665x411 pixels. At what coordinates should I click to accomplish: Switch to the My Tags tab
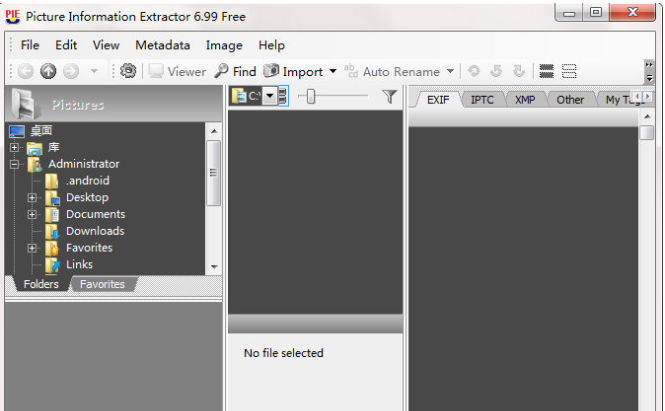619,100
